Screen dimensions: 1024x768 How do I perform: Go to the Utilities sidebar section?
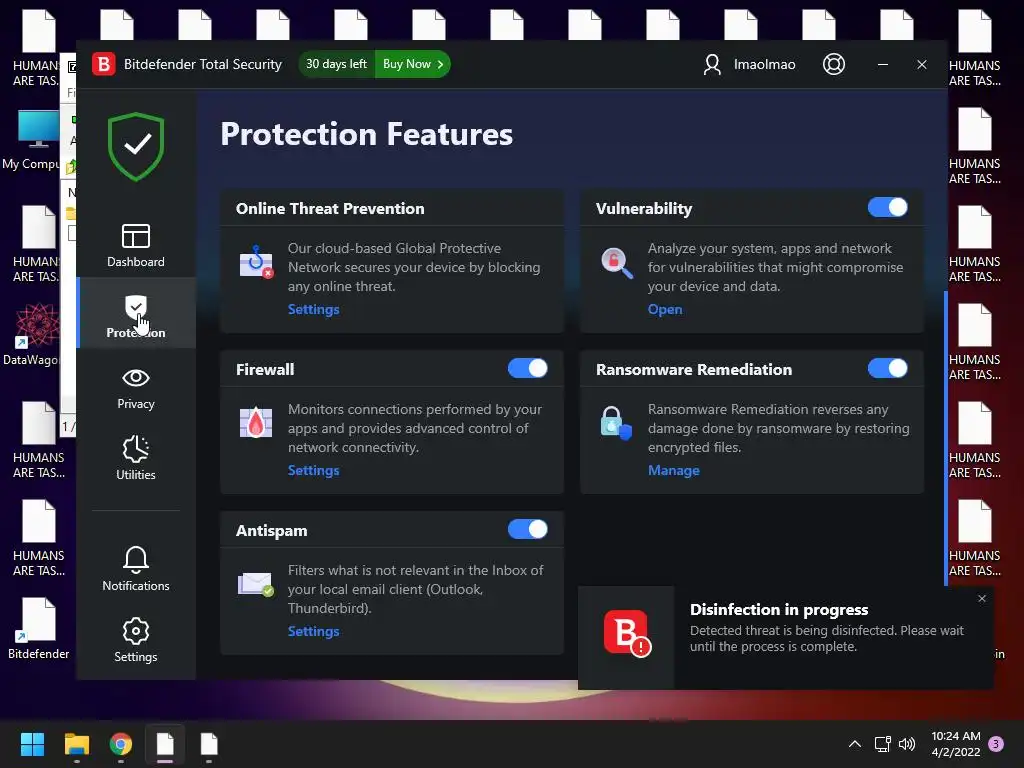[136, 458]
